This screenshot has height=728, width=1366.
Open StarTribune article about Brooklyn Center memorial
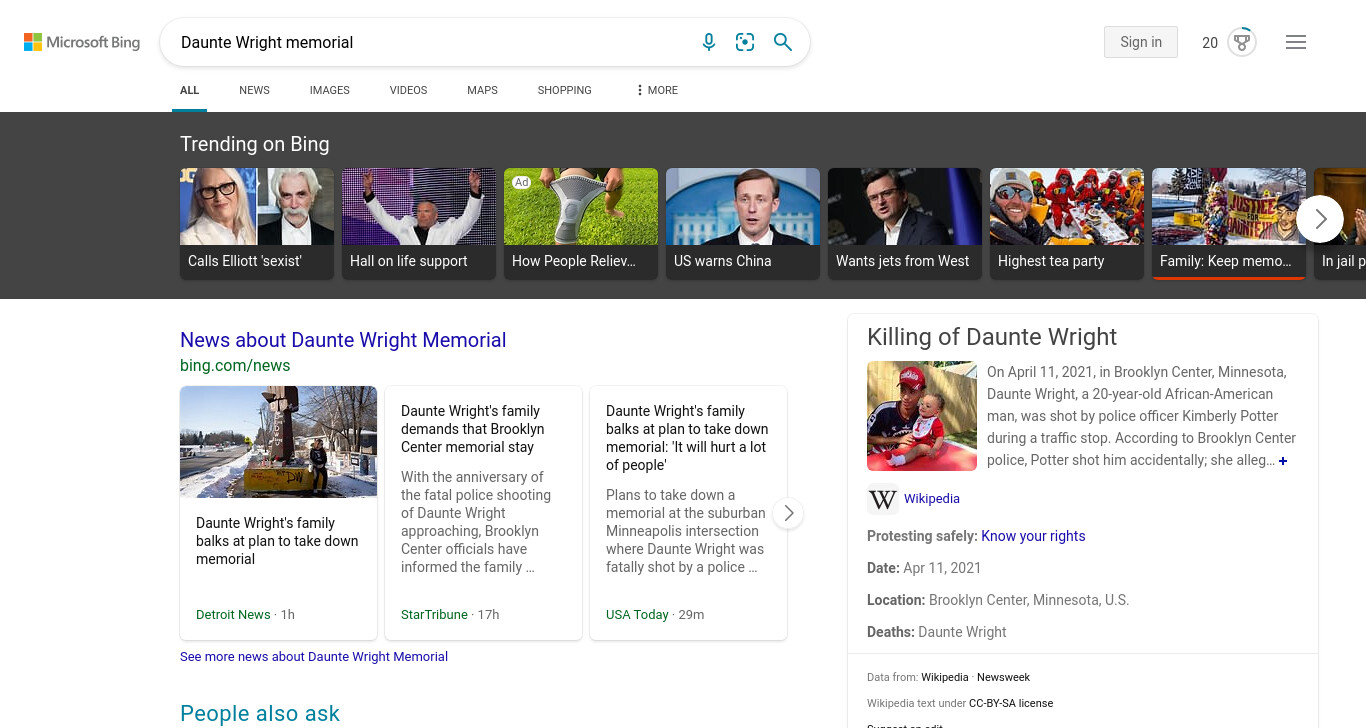(x=483, y=513)
